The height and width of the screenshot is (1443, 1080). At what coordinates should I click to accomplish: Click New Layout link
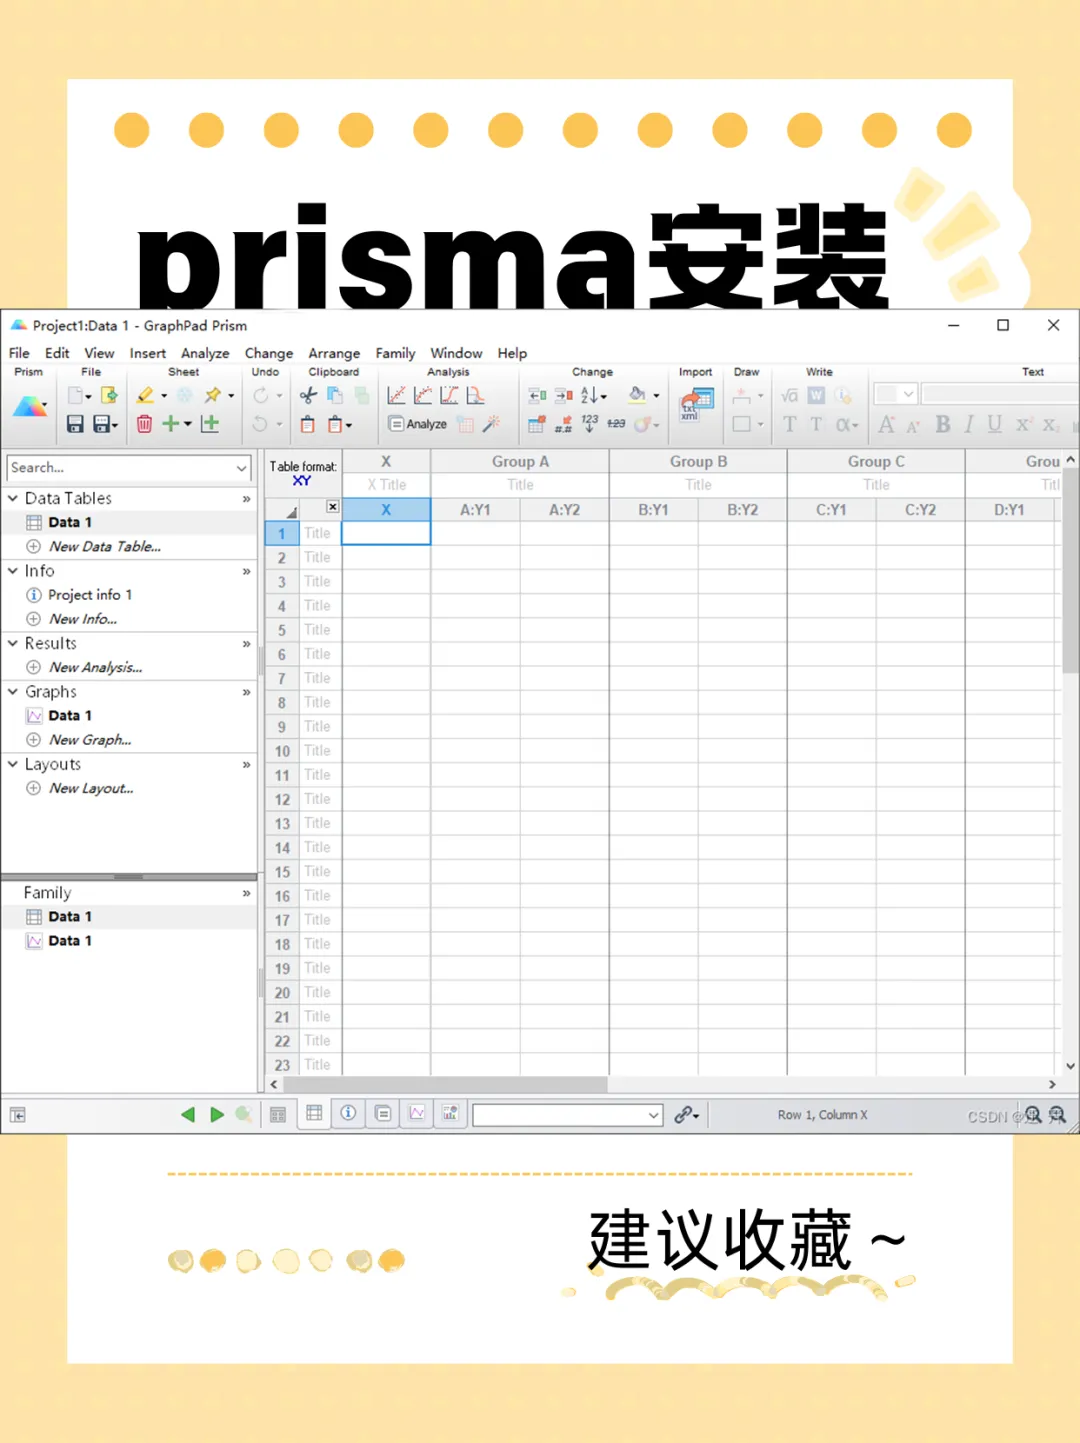pos(91,788)
